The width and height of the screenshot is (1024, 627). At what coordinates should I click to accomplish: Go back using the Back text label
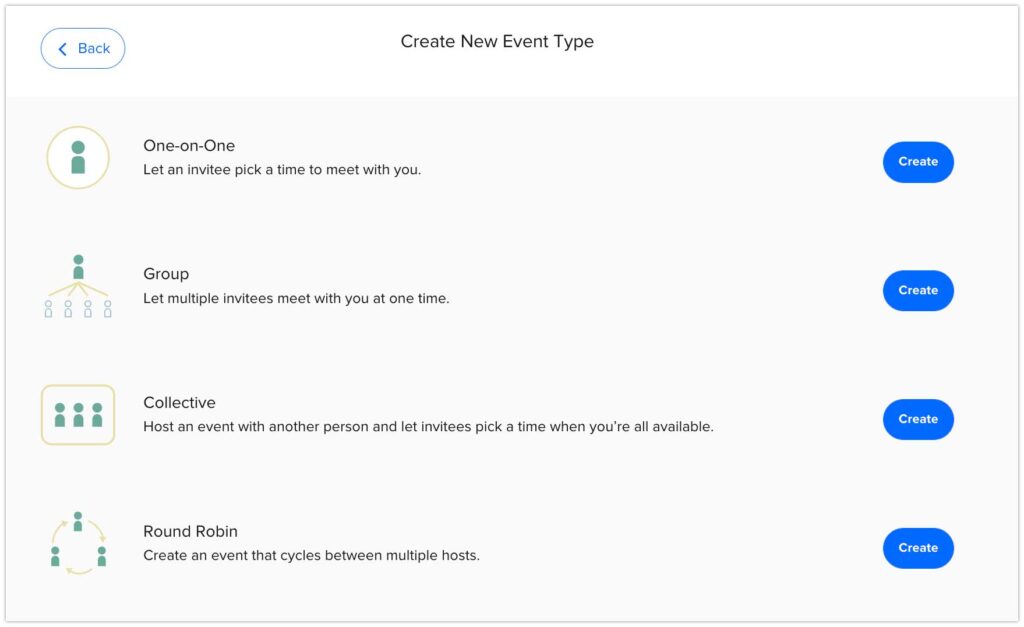click(x=94, y=48)
